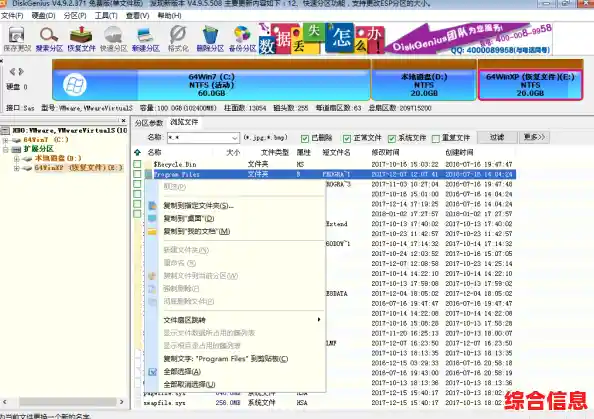Screen dimensions: 594x419
Task: Open the 文件(F) menu
Action: 12,16
